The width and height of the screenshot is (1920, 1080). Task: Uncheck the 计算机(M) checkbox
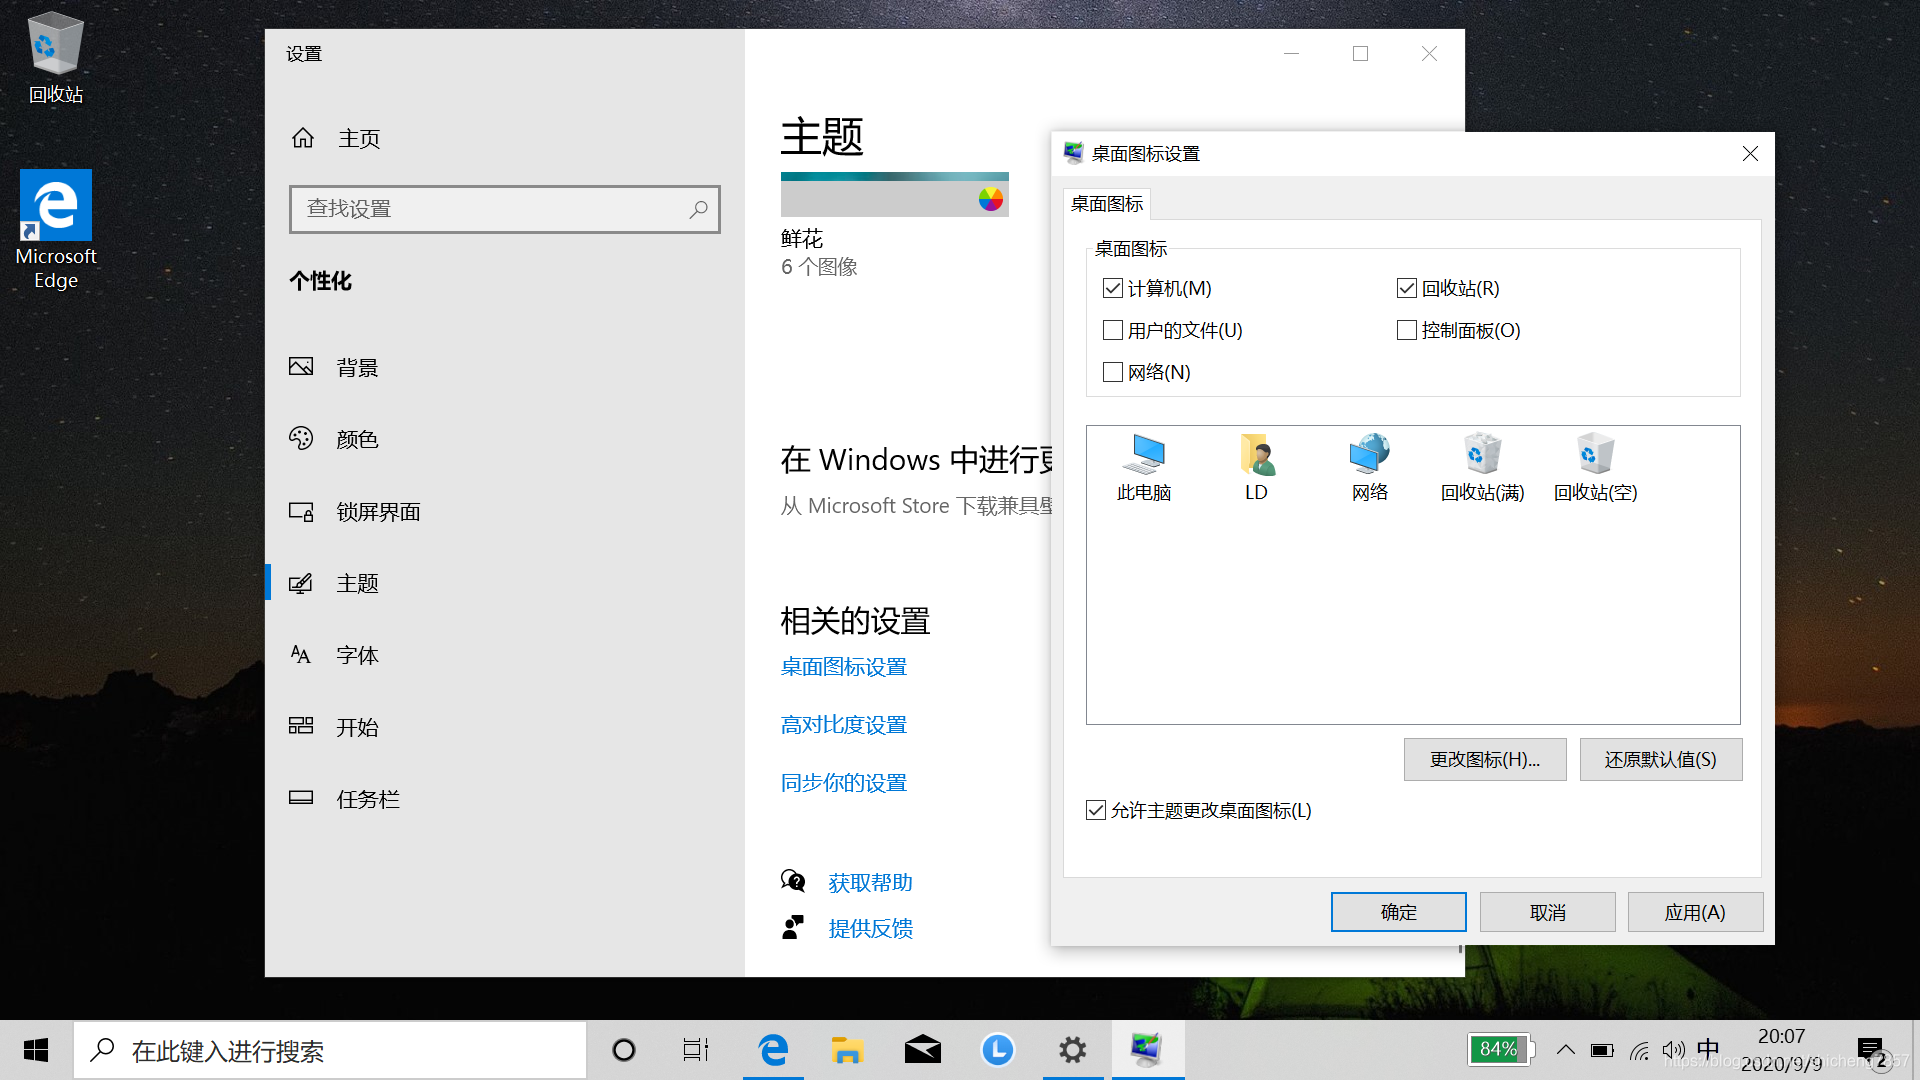(x=1113, y=289)
